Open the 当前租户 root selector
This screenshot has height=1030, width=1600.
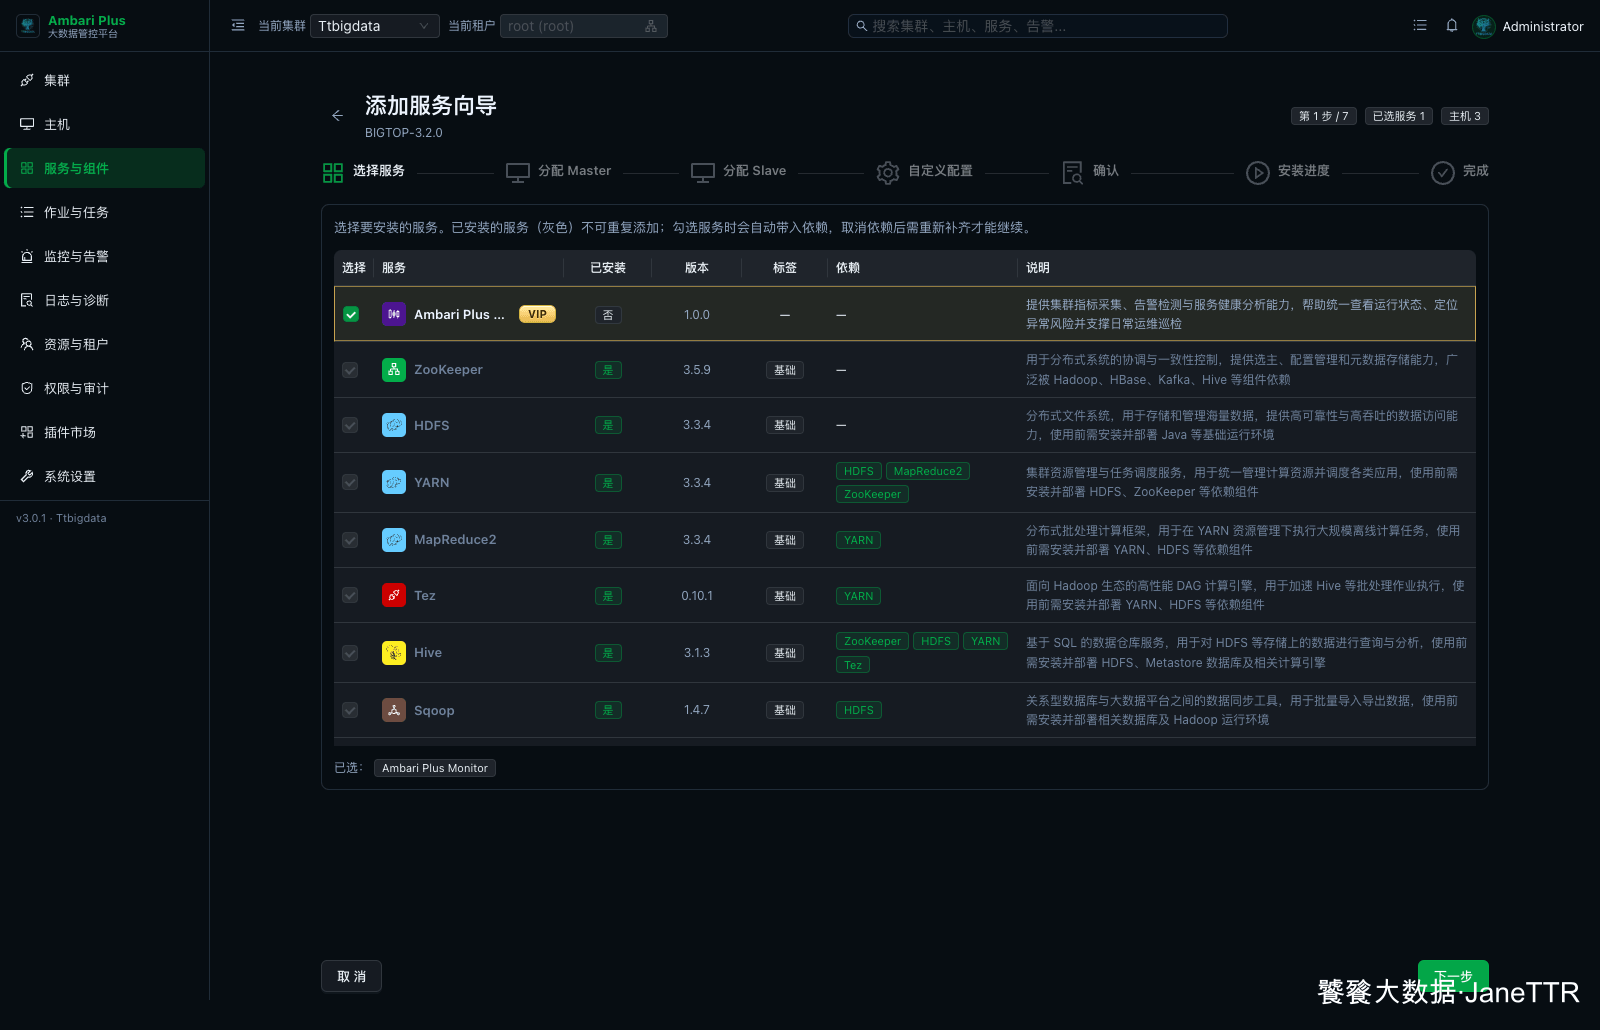pos(584,26)
